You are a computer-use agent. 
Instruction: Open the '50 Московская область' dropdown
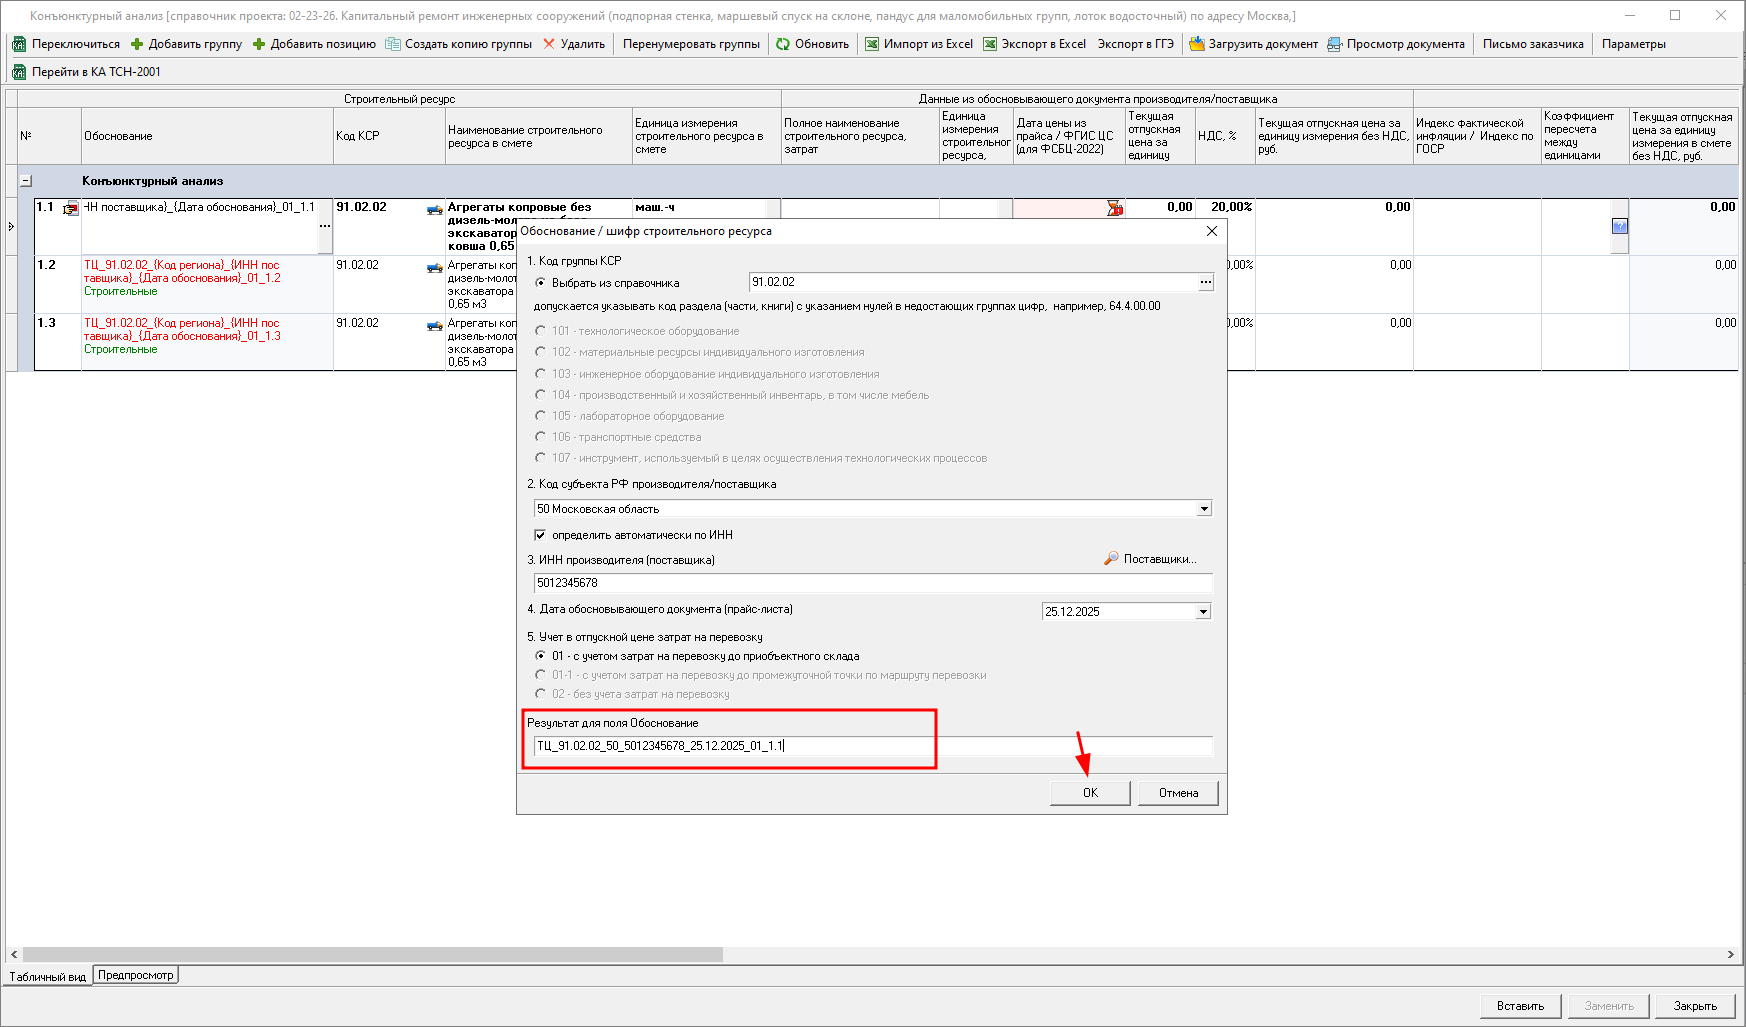(x=1204, y=509)
